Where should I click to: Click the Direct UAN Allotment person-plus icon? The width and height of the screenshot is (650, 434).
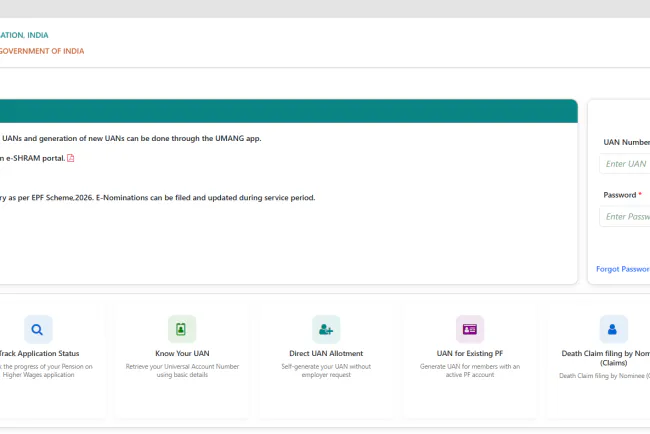(326, 330)
